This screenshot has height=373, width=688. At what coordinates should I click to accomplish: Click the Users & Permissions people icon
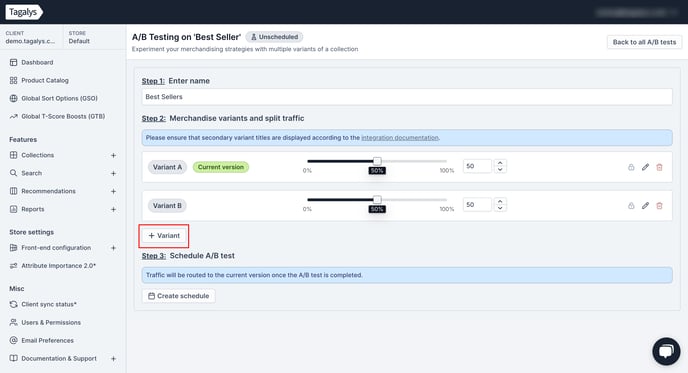pos(14,323)
